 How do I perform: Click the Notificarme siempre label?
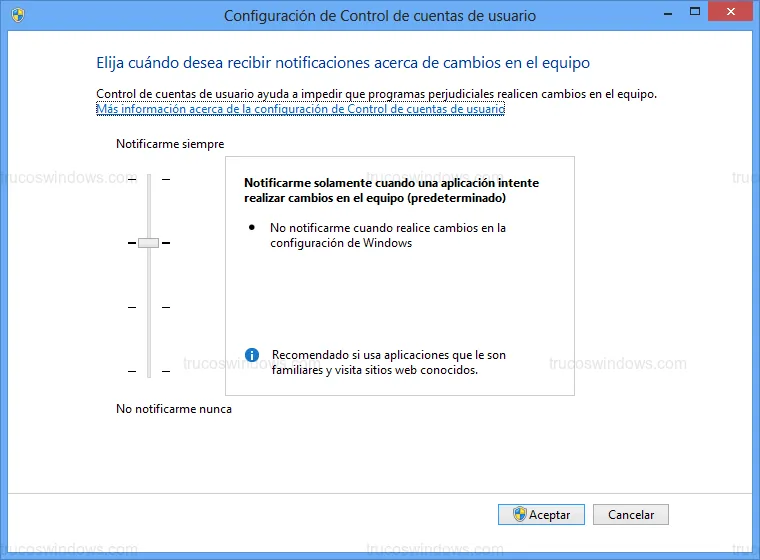pyautogui.click(x=170, y=144)
